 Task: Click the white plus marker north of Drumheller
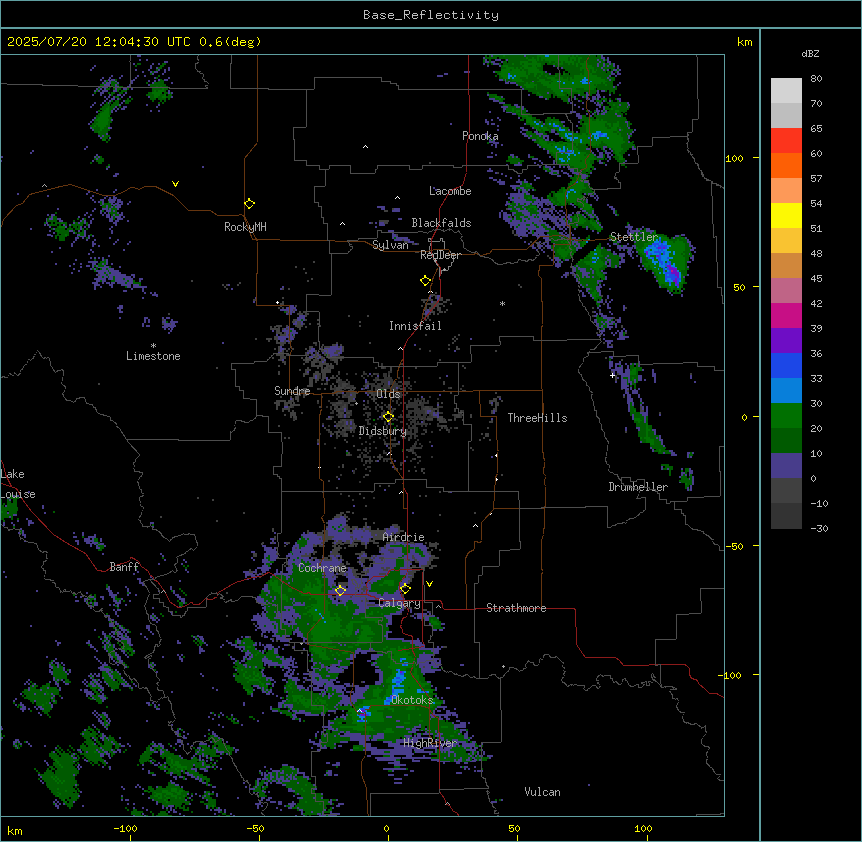[x=612, y=375]
